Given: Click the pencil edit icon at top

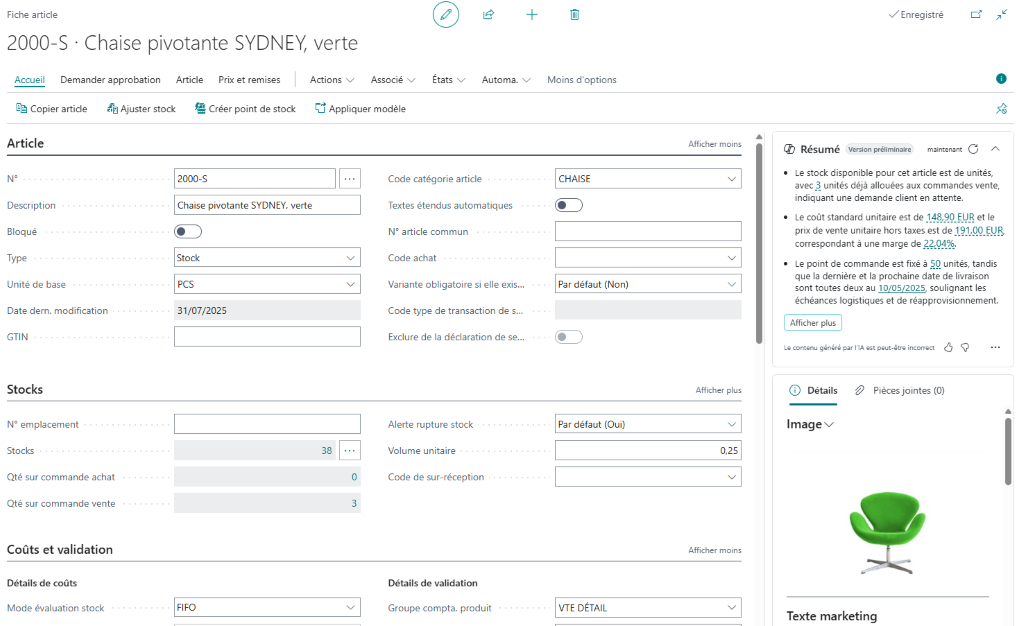Looking at the screenshot, I should click(x=446, y=15).
